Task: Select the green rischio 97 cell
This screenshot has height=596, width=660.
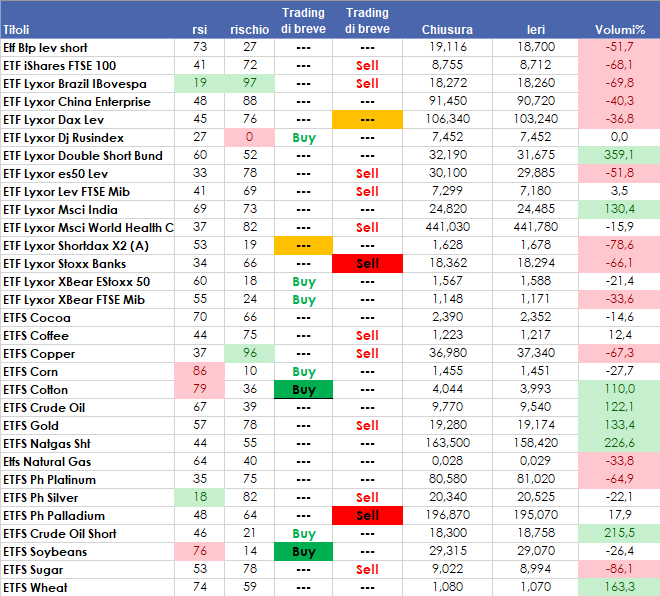Action: [250, 83]
